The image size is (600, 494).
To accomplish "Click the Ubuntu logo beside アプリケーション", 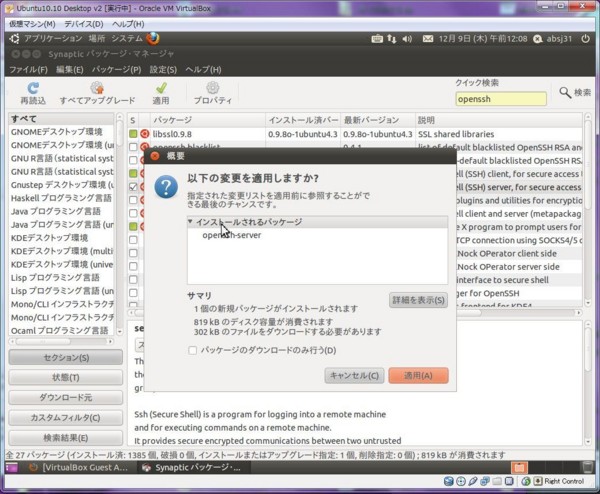I will click(x=14, y=39).
